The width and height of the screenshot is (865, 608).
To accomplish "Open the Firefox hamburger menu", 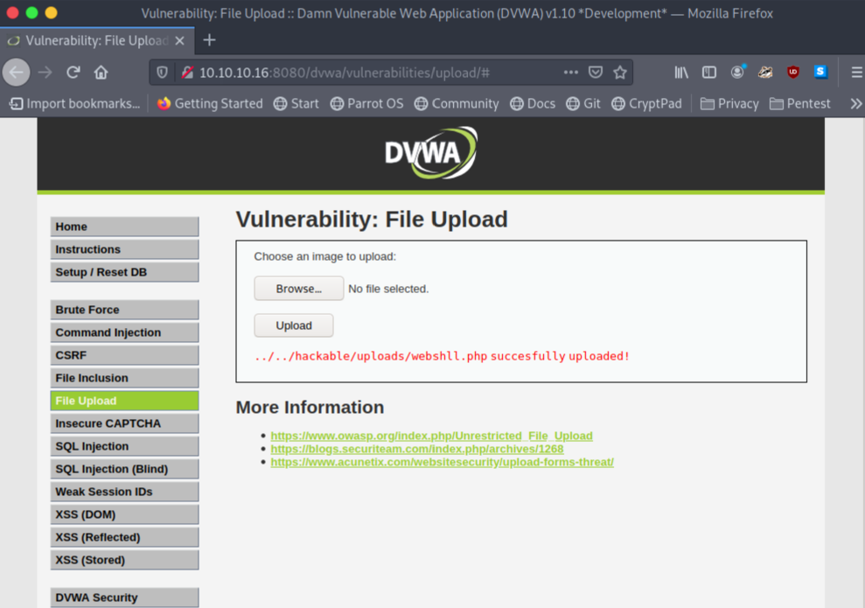I will coord(856,72).
